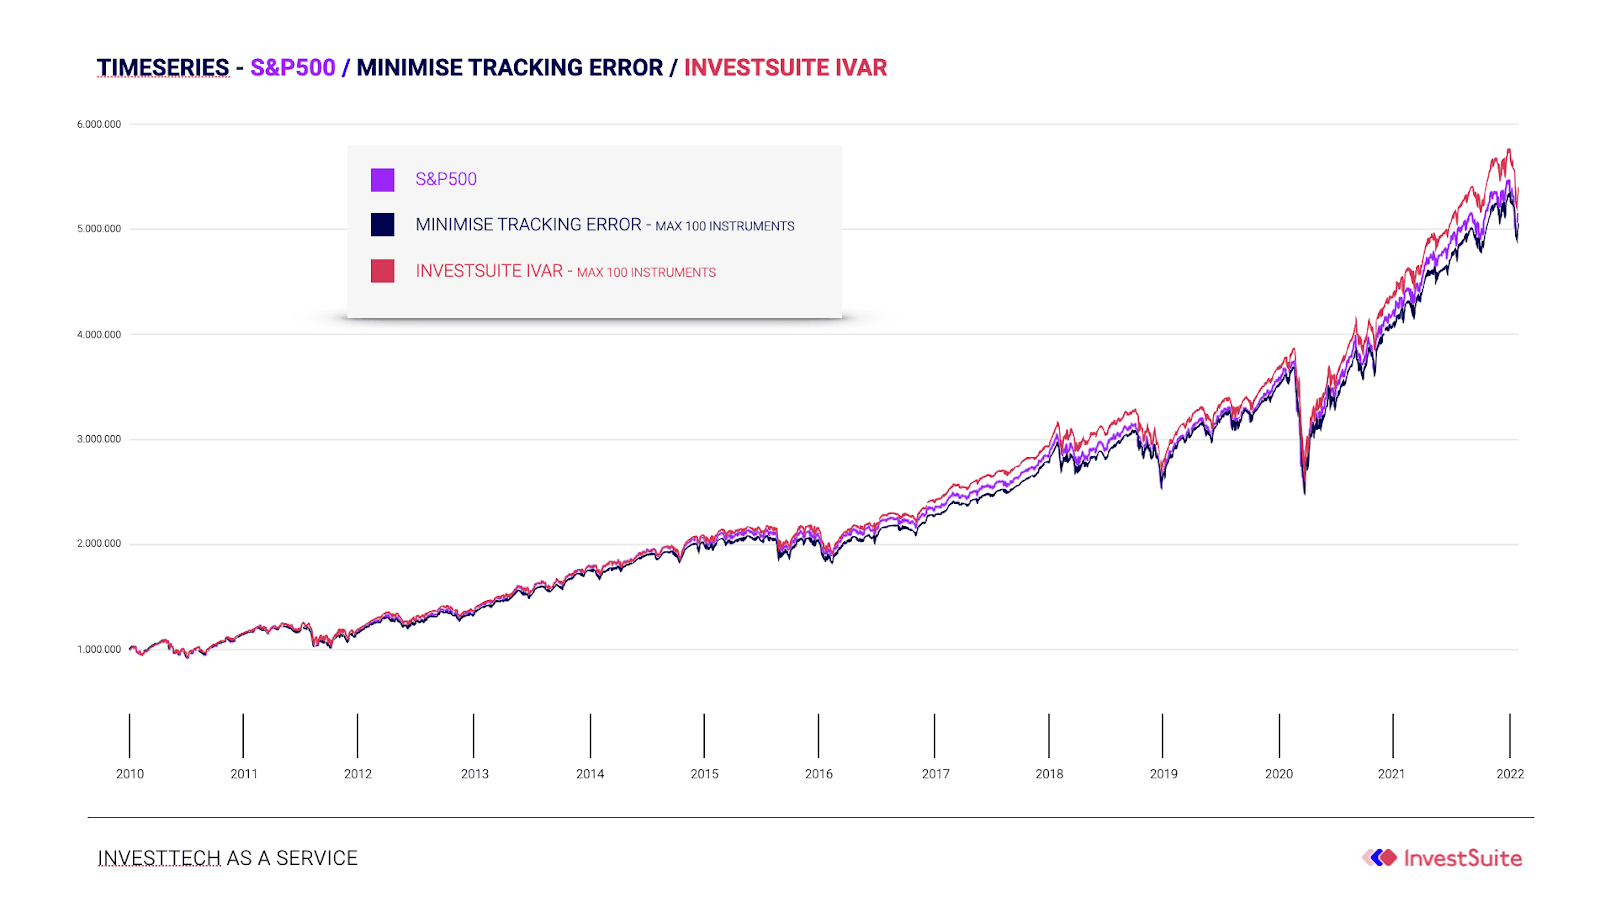Click the 2016 timeline tick mark
Screen dimensions: 1600x897
818,735
